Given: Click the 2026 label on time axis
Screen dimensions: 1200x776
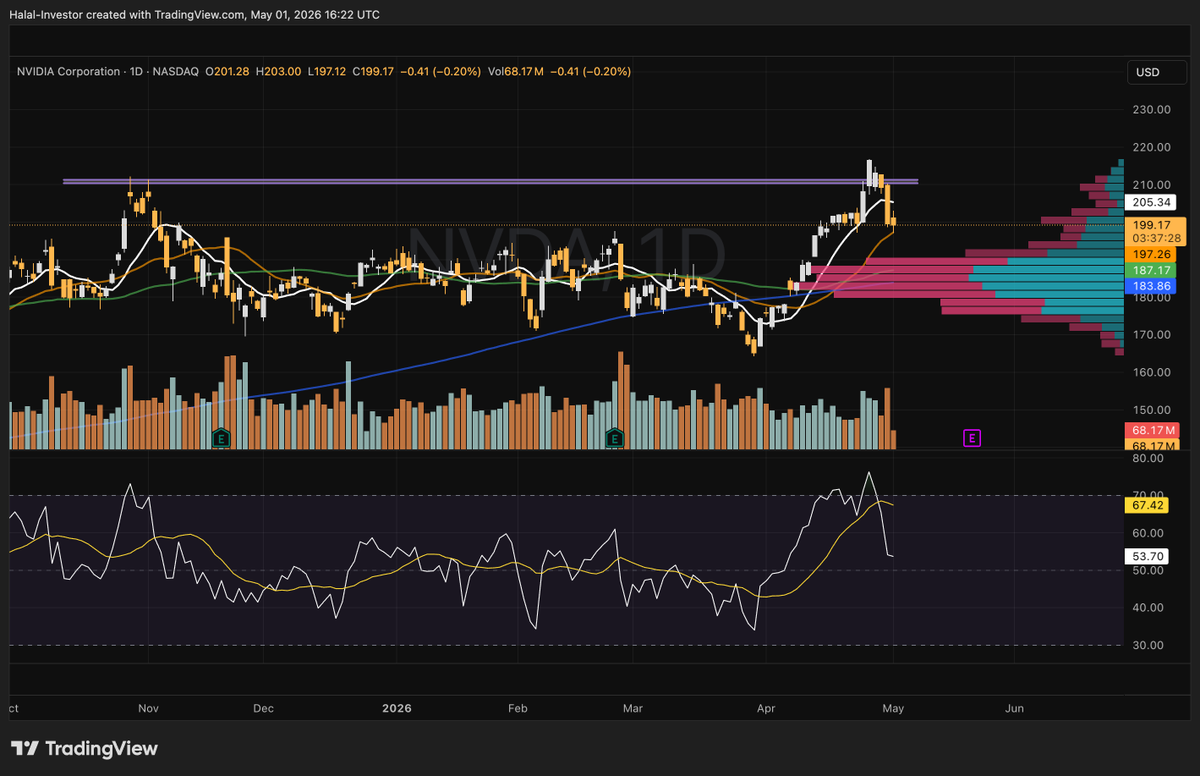Looking at the screenshot, I should coord(397,708).
